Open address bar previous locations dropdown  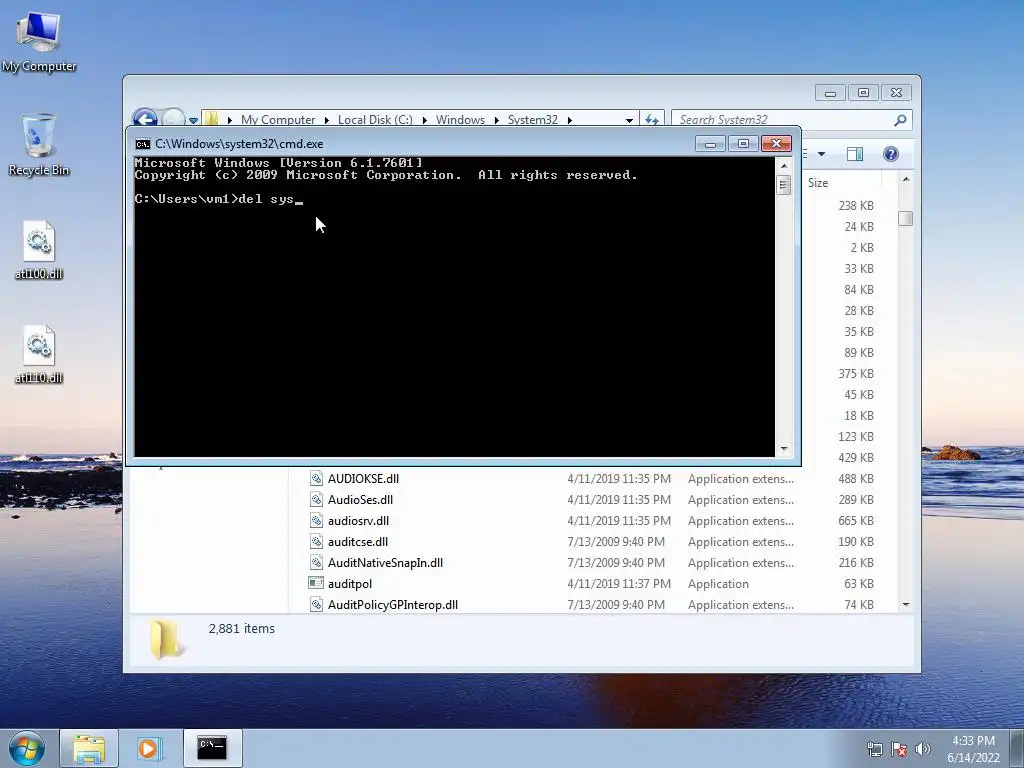click(629, 120)
